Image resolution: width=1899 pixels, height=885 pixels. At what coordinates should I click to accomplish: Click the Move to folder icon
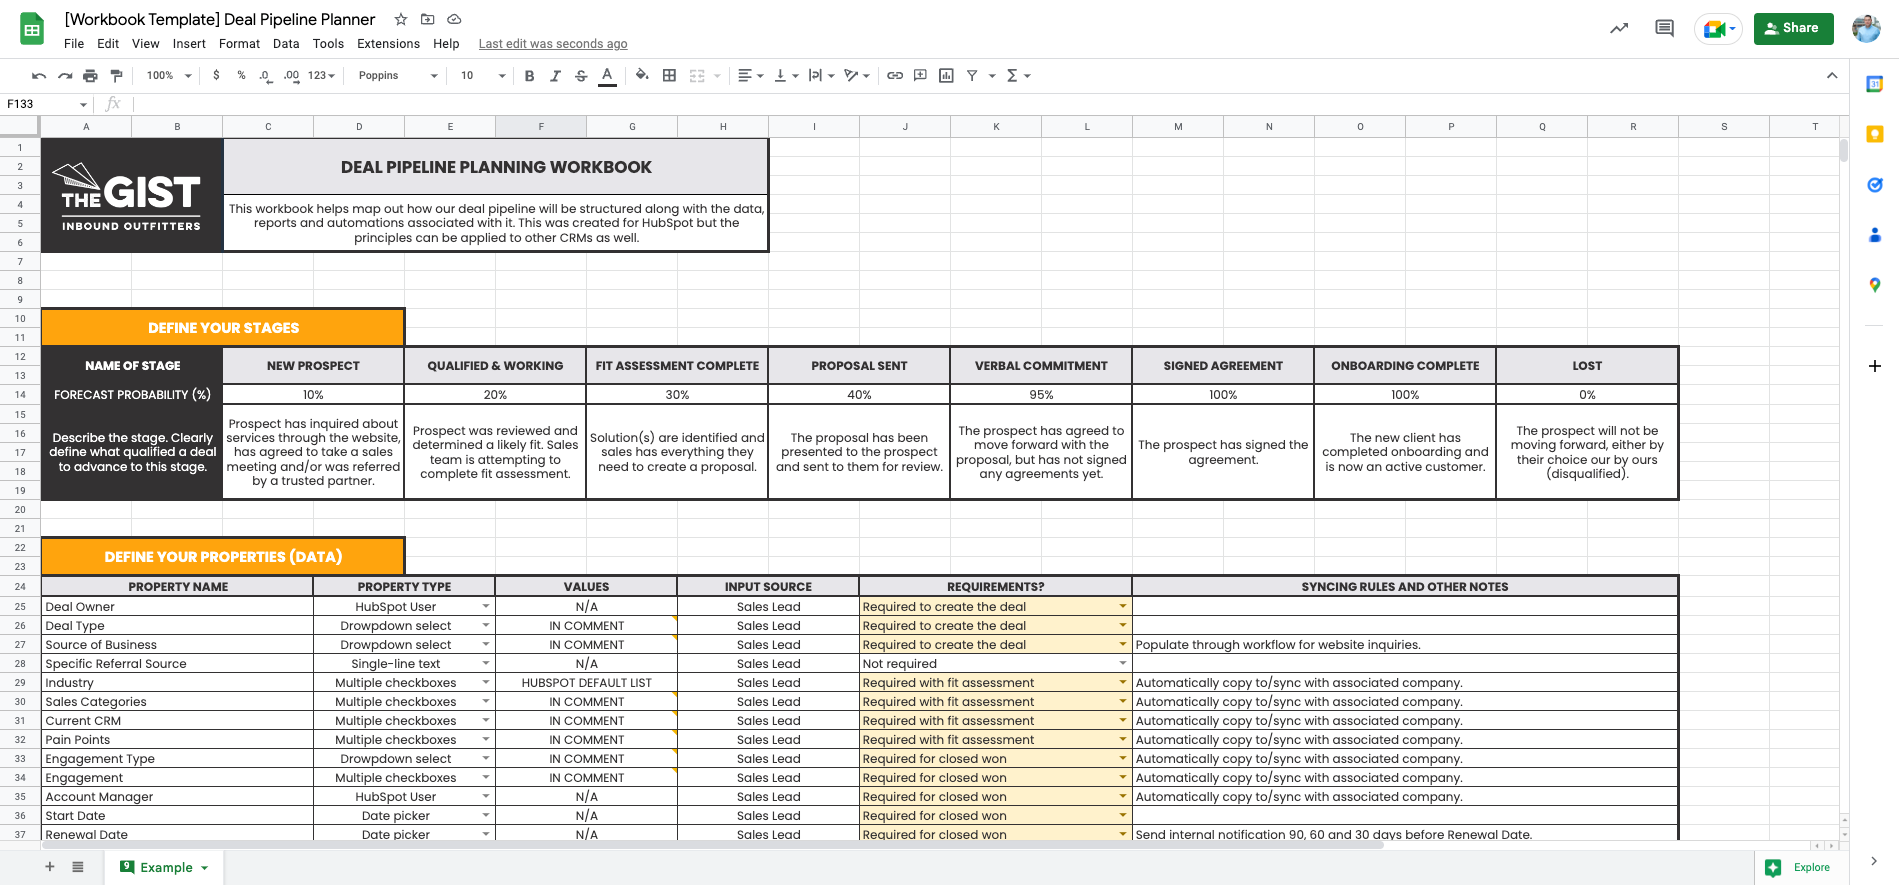[428, 19]
